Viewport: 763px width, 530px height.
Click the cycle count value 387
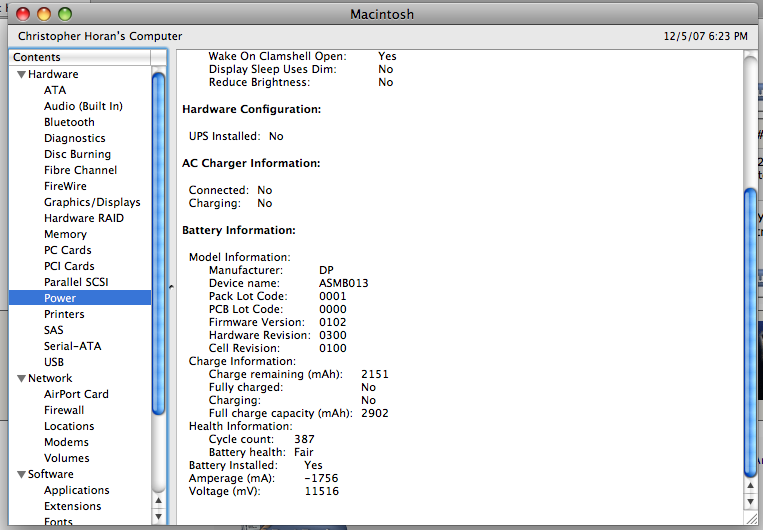(x=305, y=439)
